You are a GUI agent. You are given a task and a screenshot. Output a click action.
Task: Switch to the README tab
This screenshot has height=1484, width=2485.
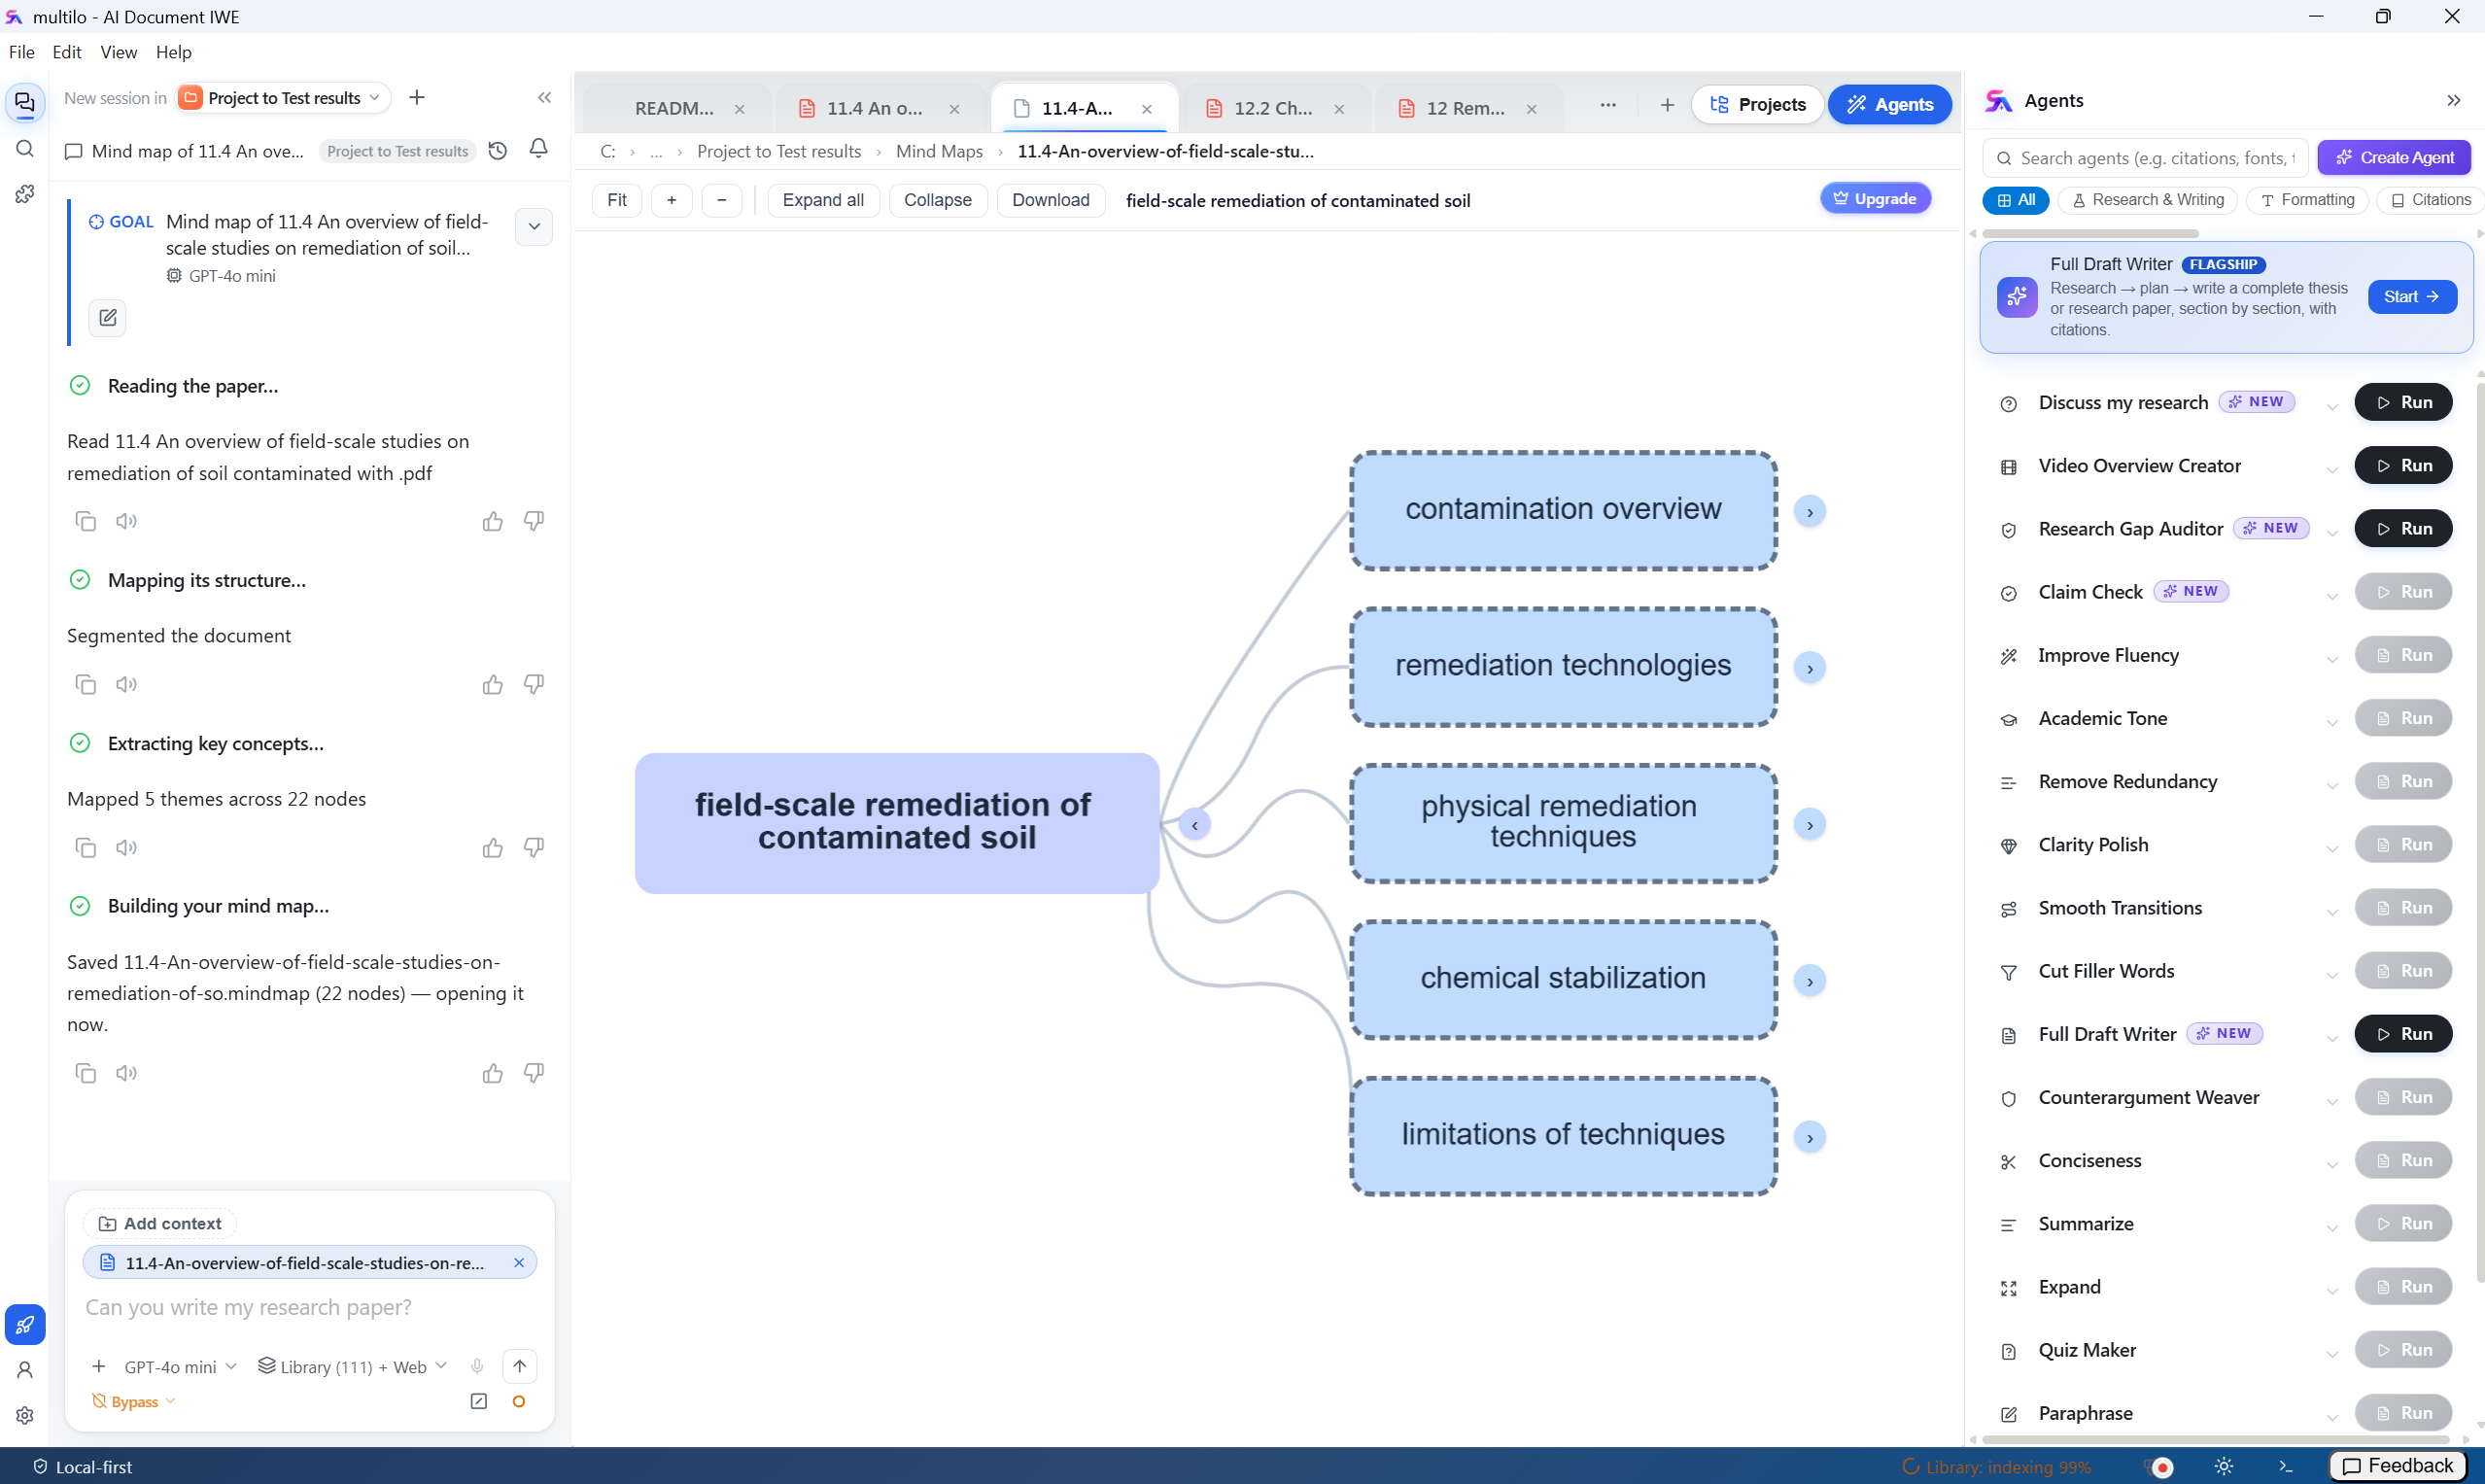pos(675,108)
